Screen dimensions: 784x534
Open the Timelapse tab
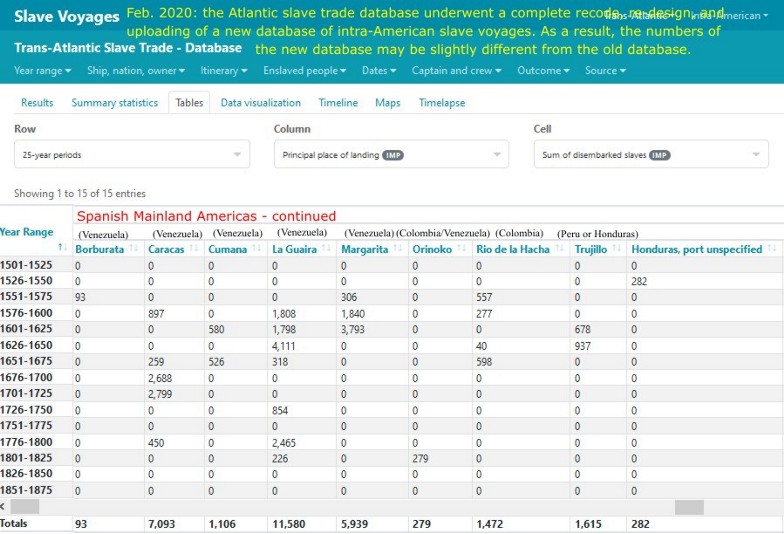441,103
